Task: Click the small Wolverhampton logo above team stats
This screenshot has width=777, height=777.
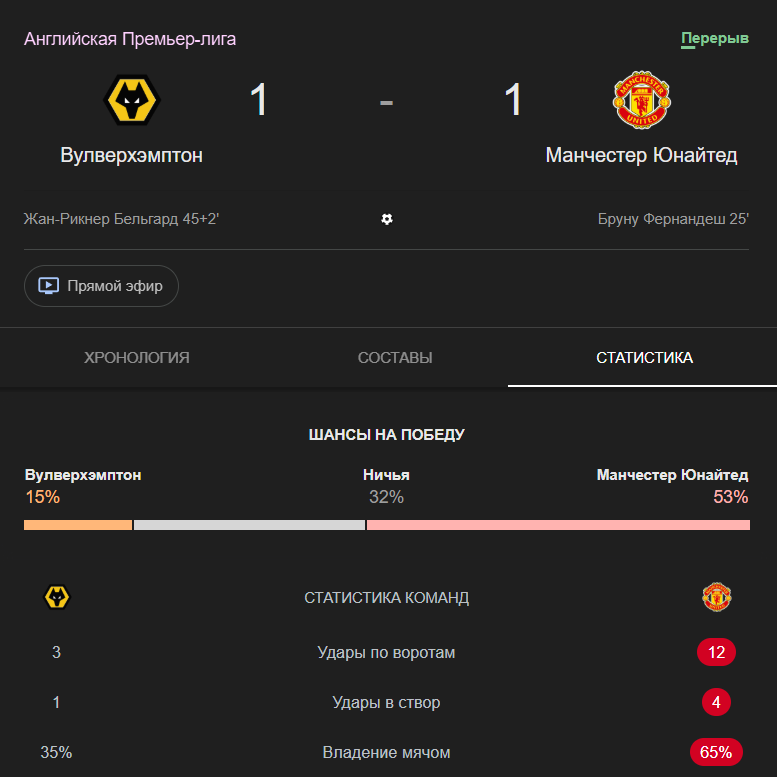Action: (57, 598)
